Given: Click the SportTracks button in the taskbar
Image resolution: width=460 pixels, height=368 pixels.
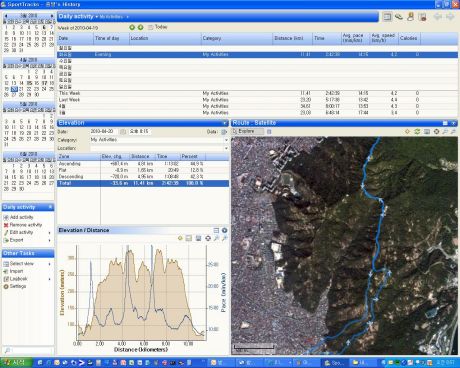Looking at the screenshot, I should coord(335,363).
